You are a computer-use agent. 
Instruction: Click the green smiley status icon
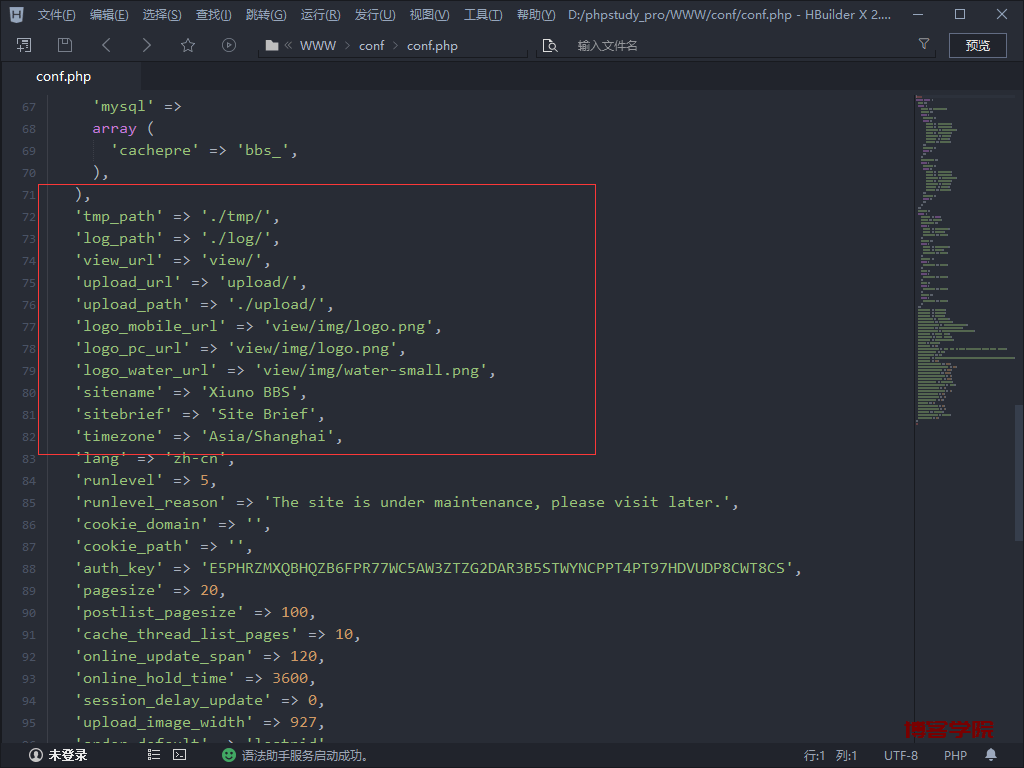[x=229, y=756]
